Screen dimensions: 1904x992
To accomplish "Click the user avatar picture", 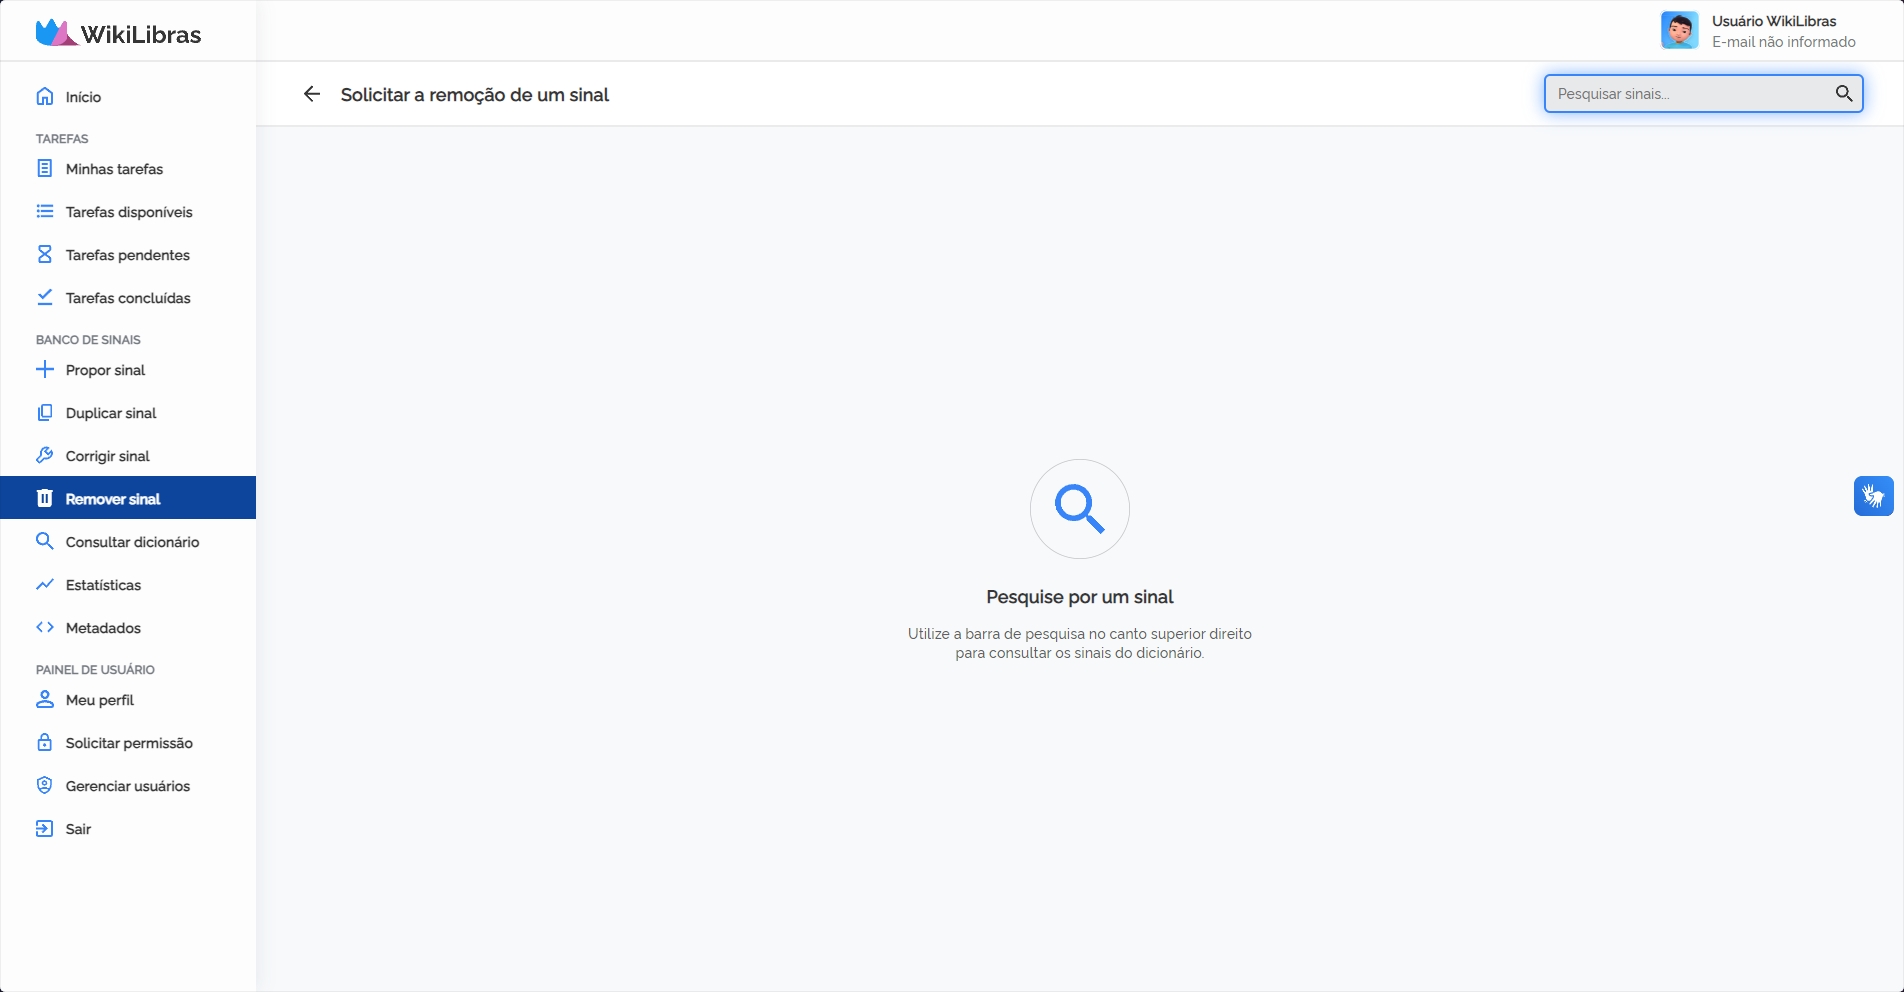I will pyautogui.click(x=1679, y=31).
